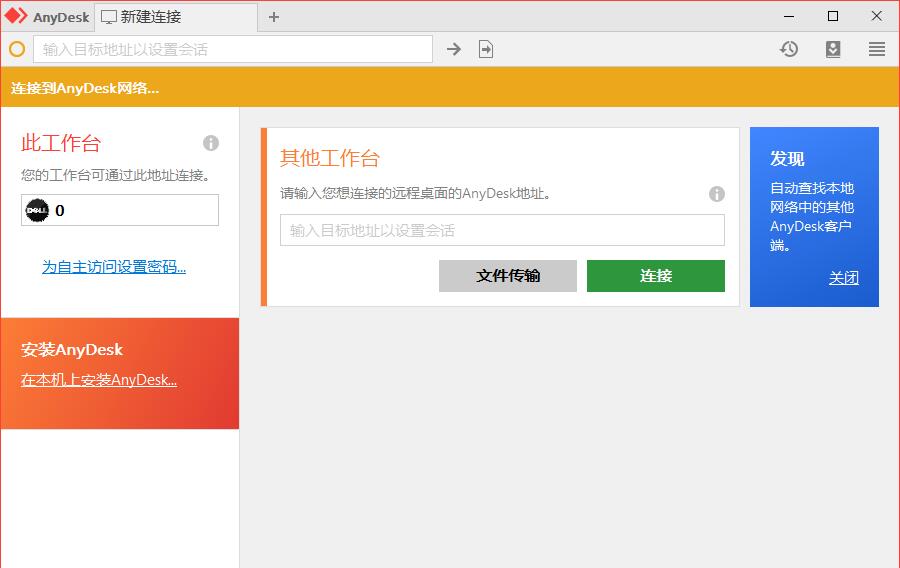Click the file transfer icon in toolbar
This screenshot has height=568, width=900.
tap(486, 49)
